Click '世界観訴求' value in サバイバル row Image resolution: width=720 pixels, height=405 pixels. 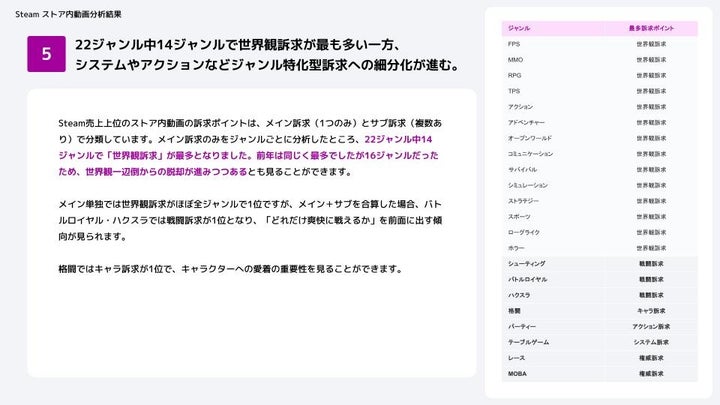tap(651, 169)
